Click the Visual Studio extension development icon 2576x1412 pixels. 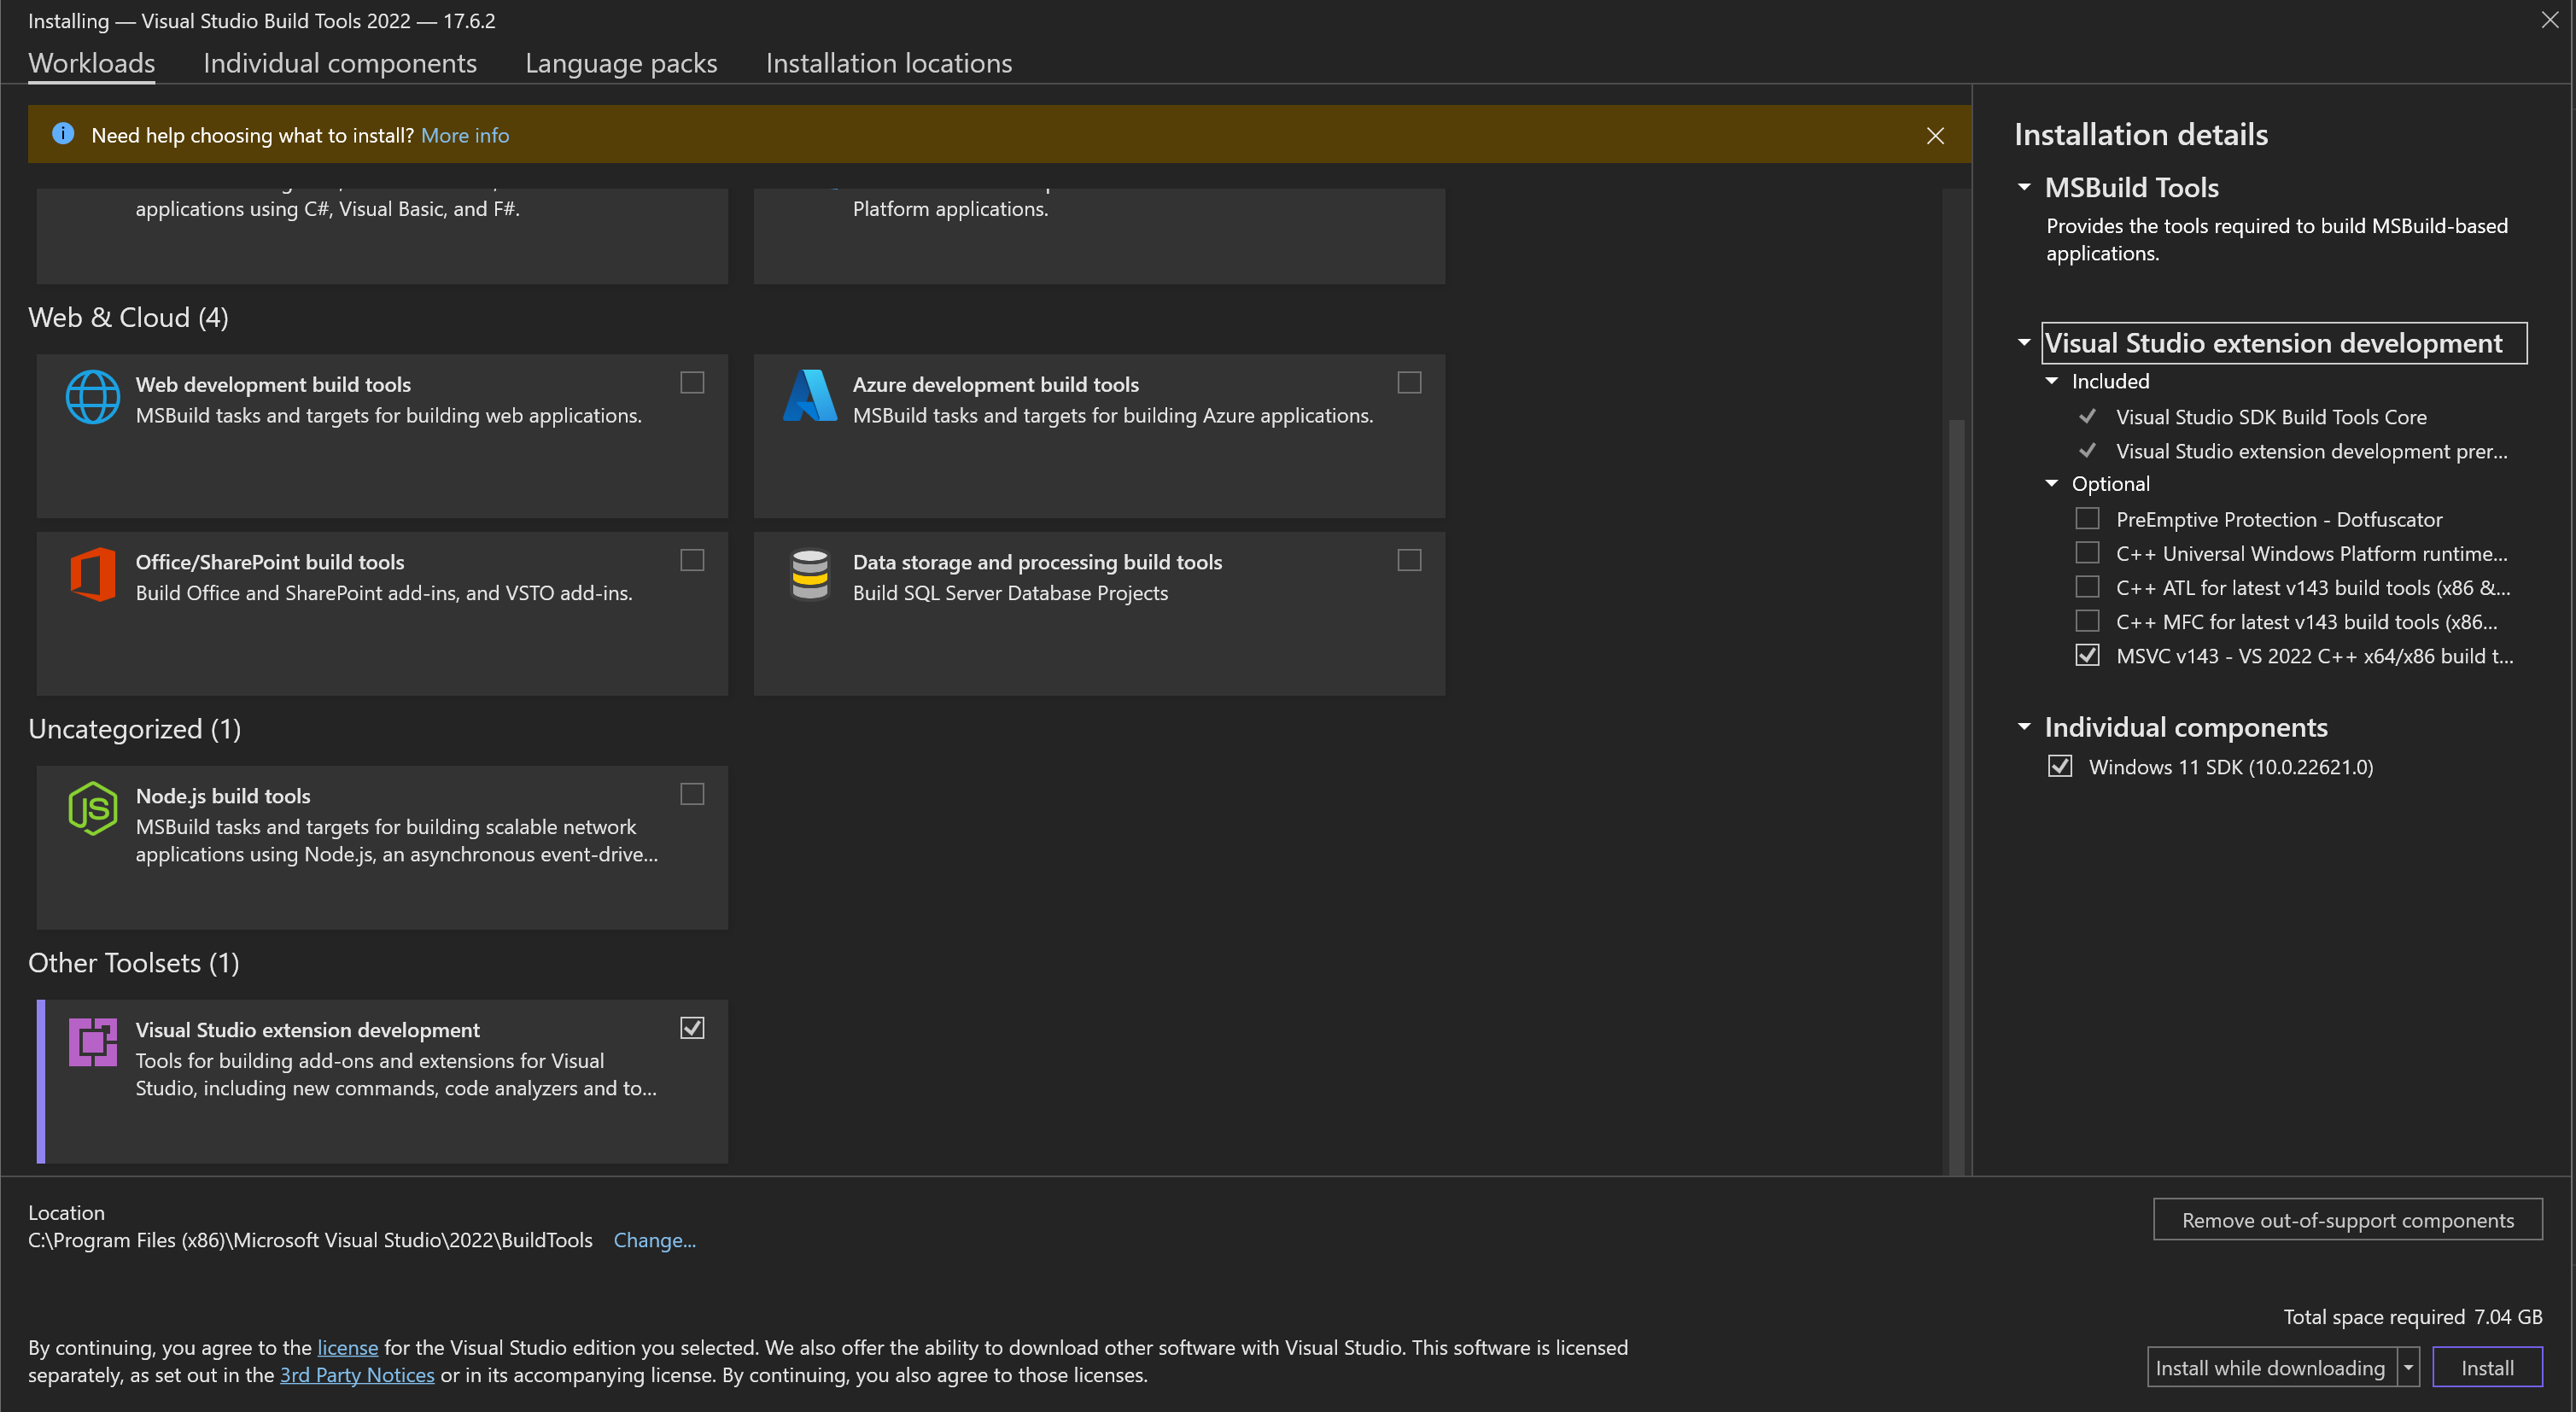(92, 1042)
